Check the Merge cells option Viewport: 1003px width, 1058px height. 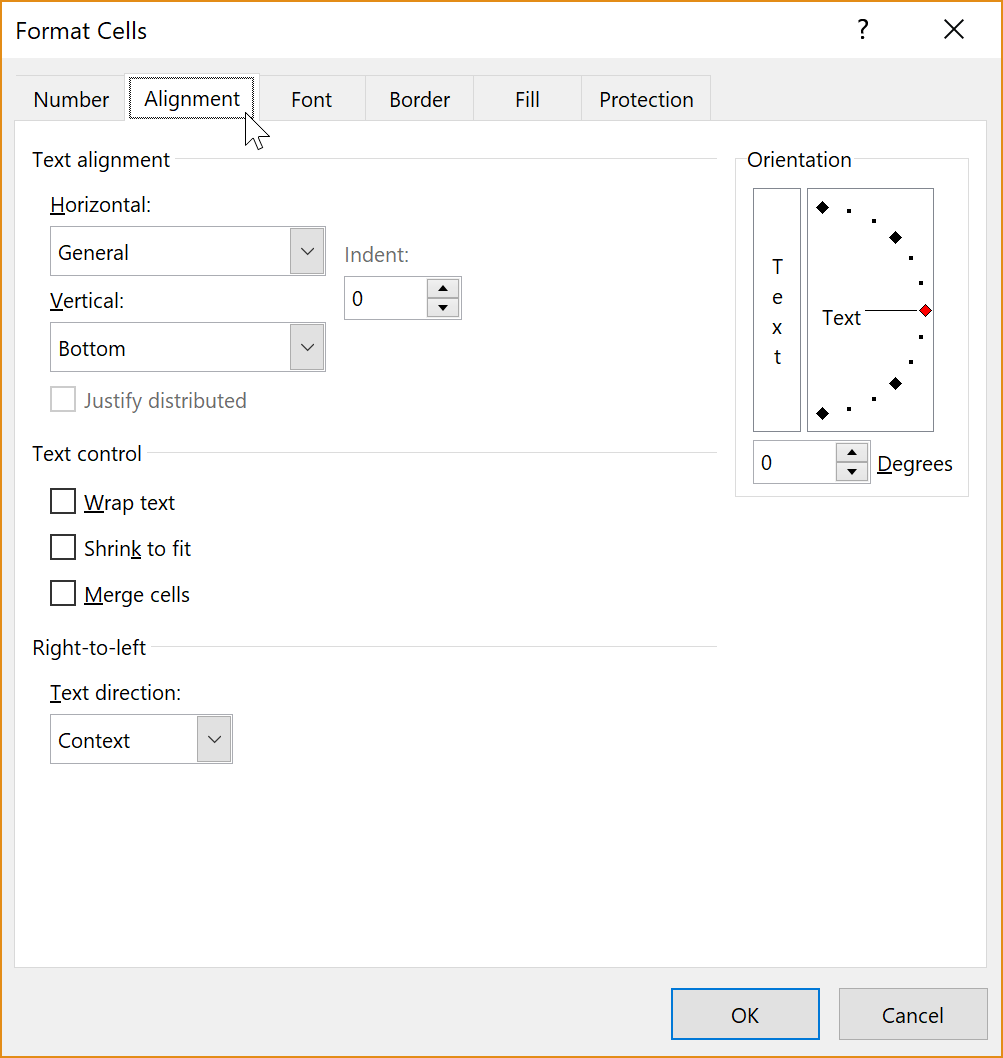click(63, 593)
